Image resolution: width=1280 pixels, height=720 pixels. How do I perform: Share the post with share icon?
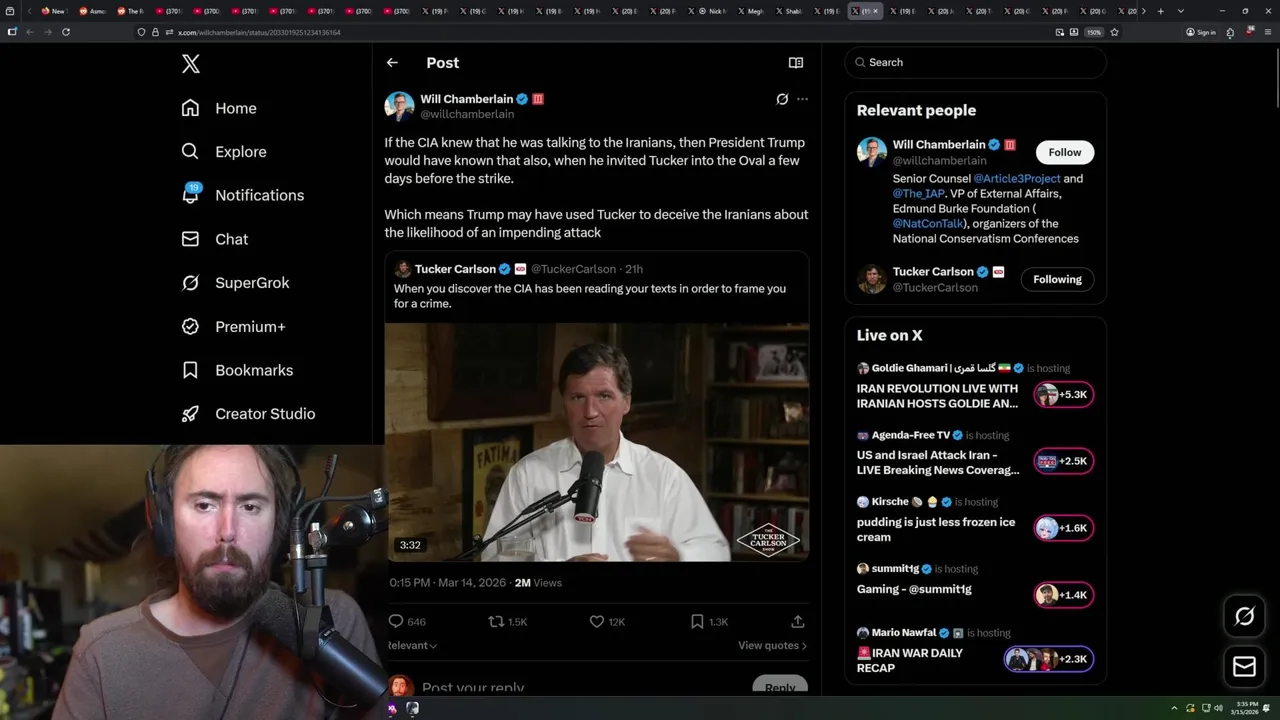coord(797,621)
